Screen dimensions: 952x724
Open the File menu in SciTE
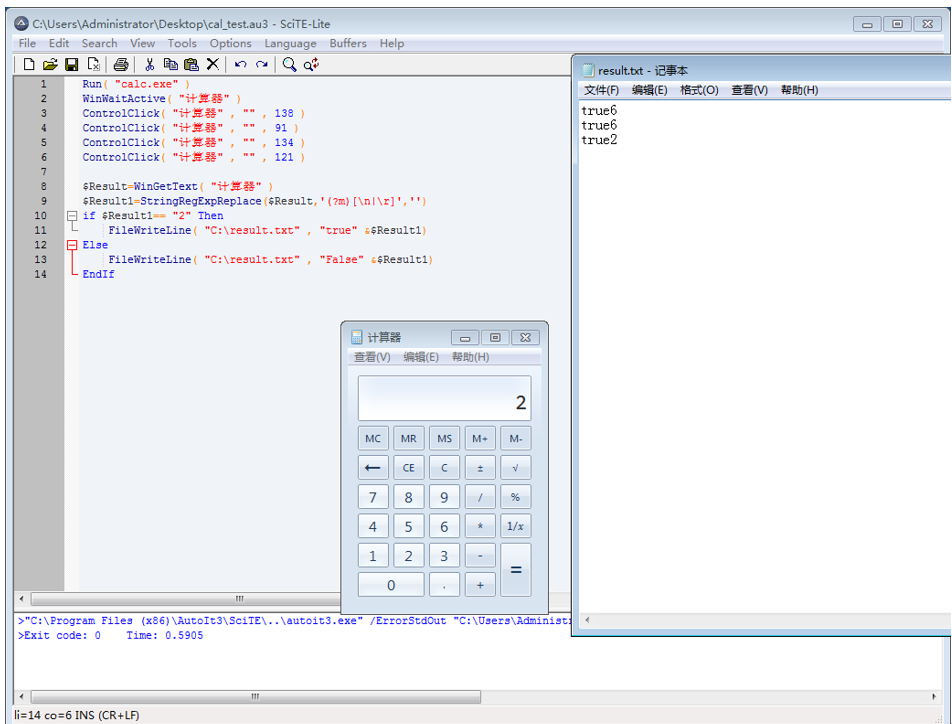(27, 43)
